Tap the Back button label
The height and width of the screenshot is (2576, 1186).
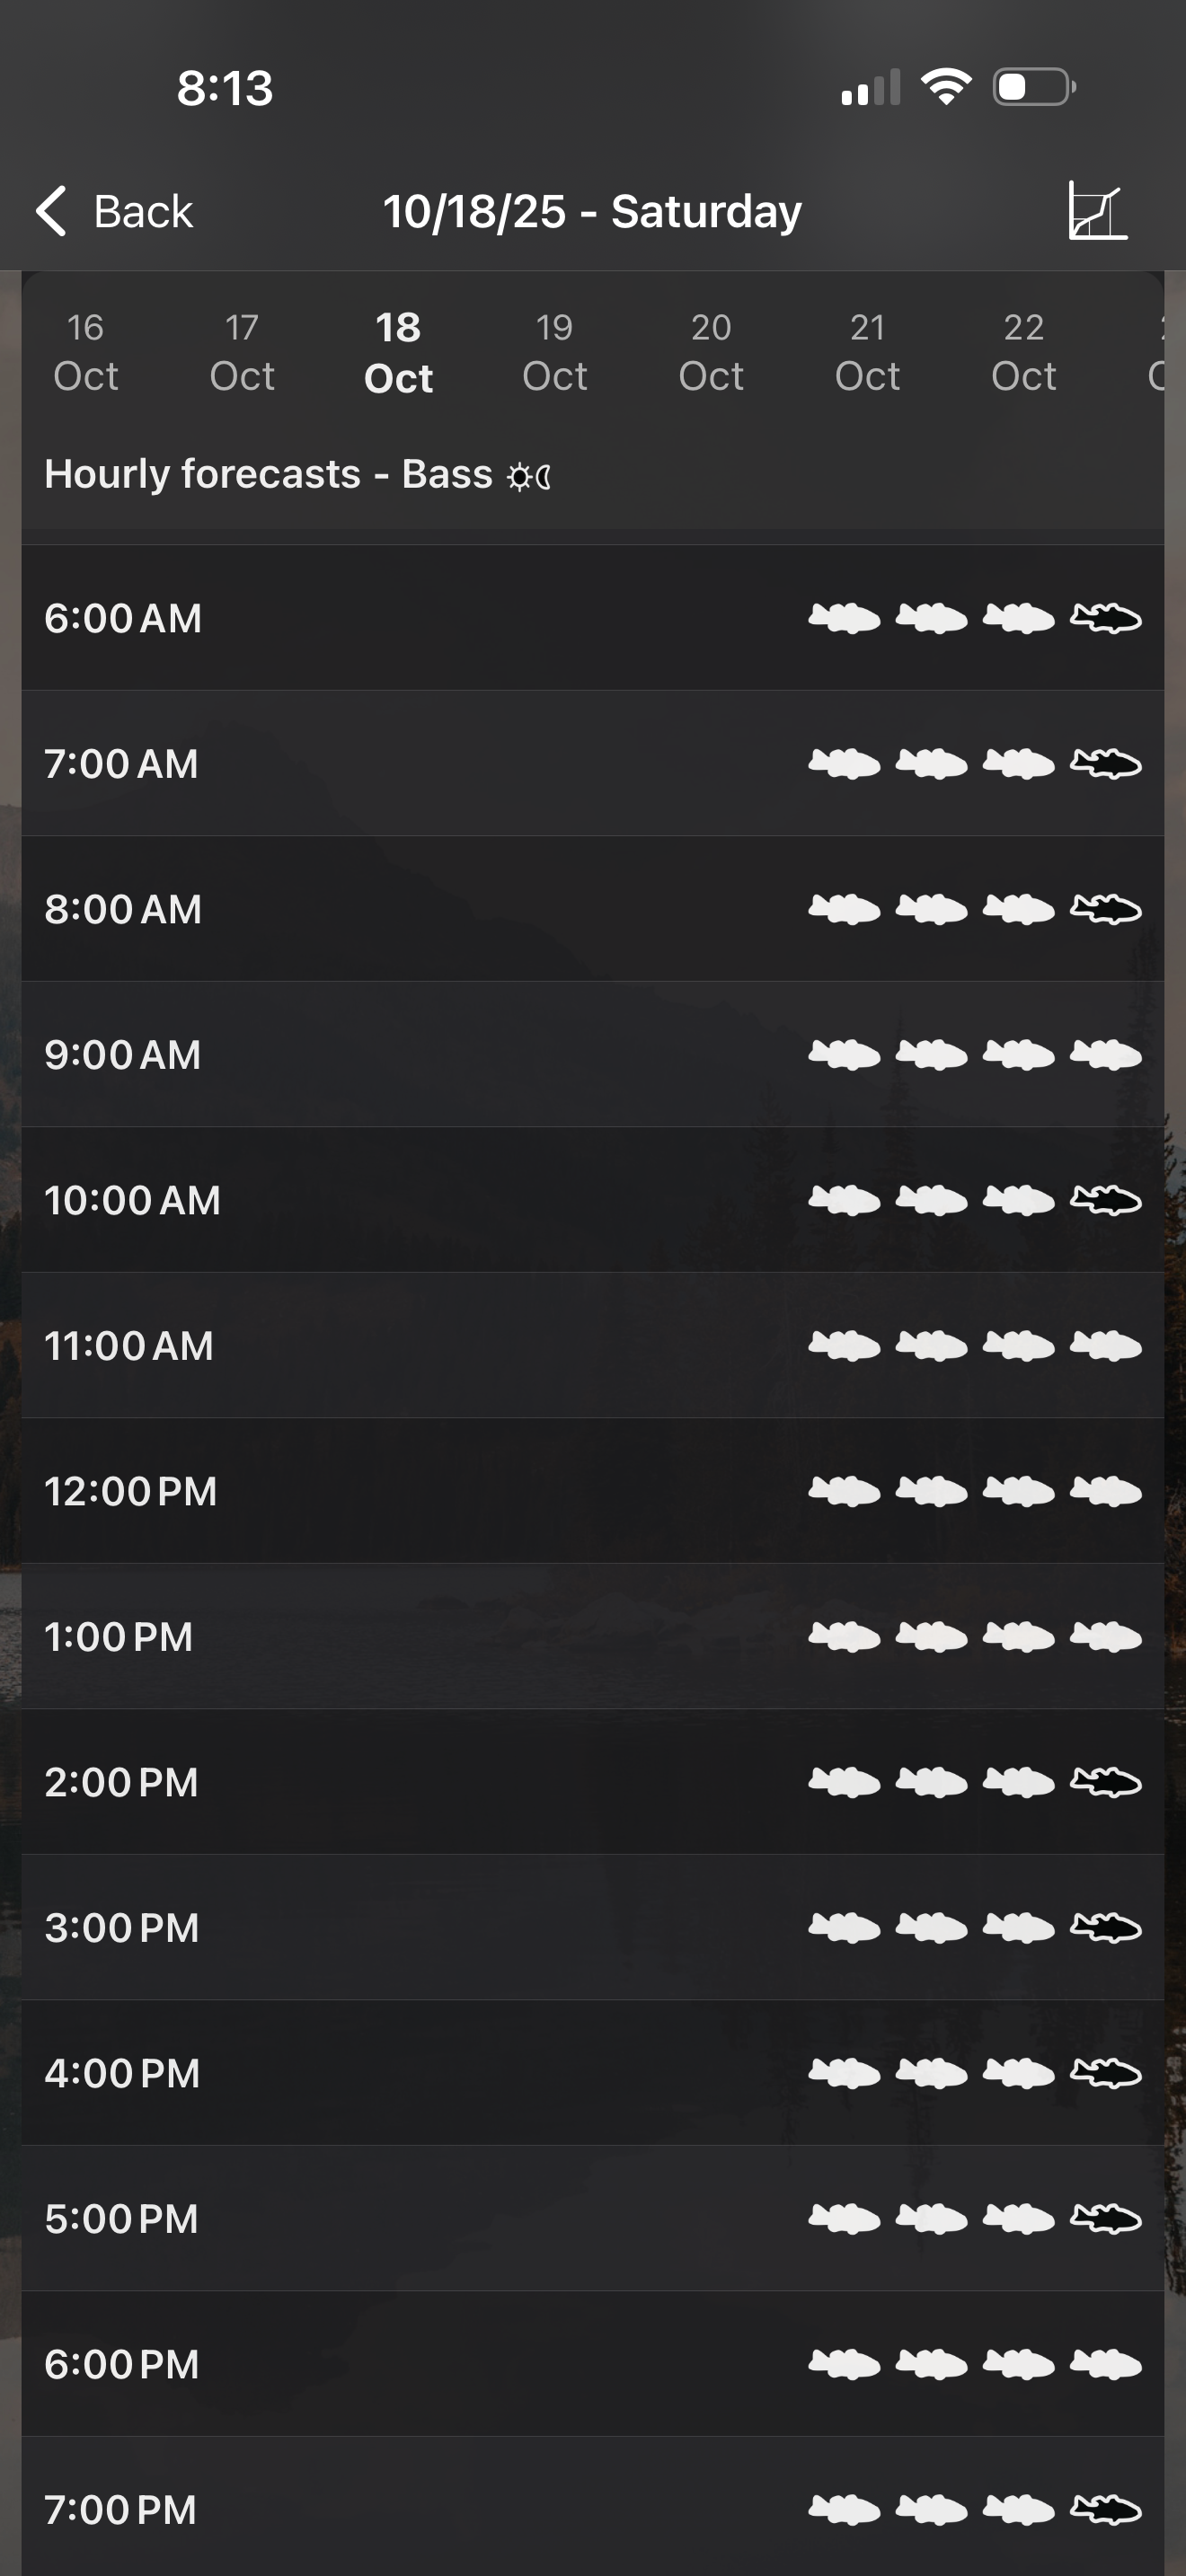(x=143, y=211)
